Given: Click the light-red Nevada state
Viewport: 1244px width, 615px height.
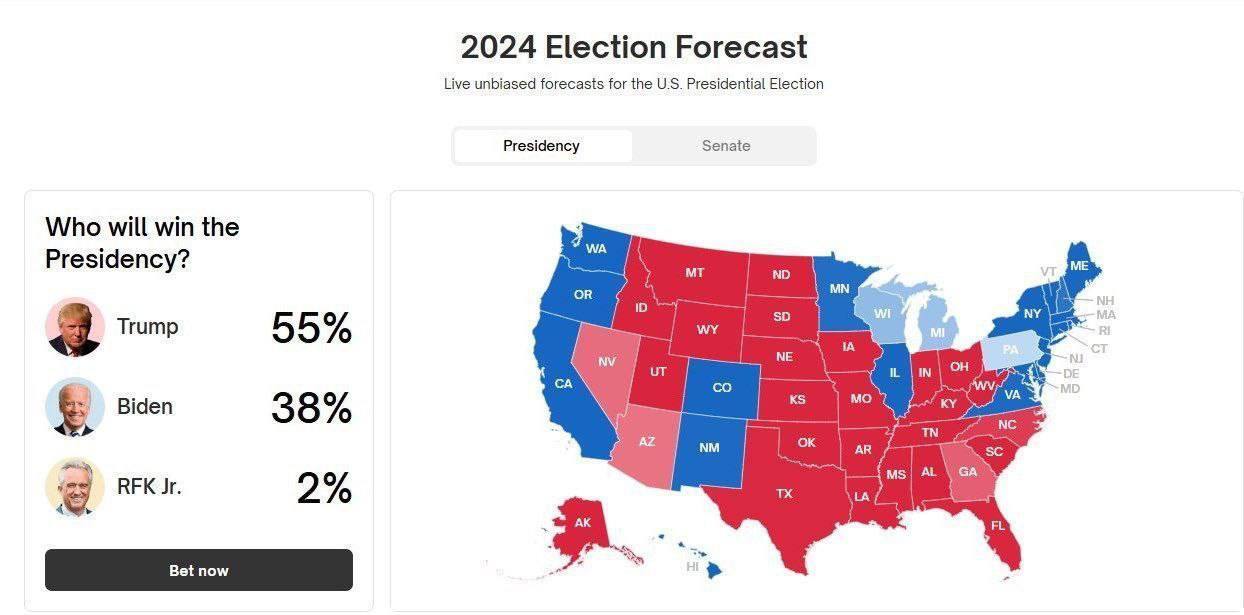Looking at the screenshot, I should pyautogui.click(x=607, y=361).
